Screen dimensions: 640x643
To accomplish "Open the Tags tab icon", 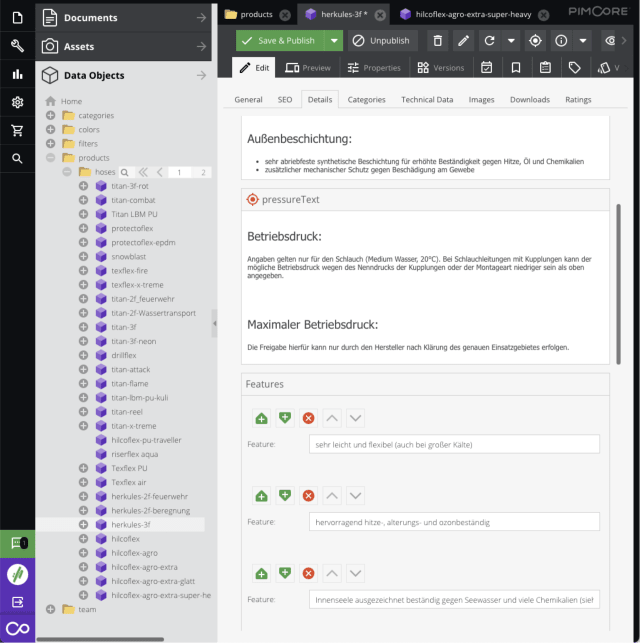I will (575, 68).
